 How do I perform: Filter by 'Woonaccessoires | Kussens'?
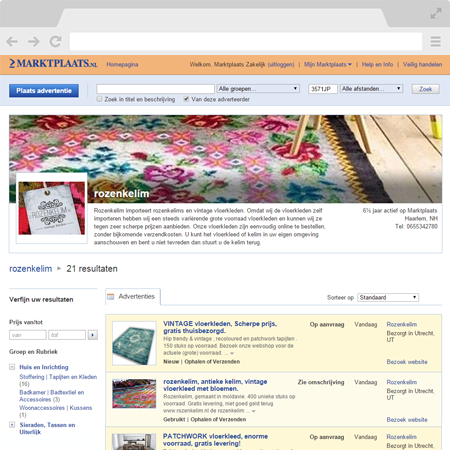[56, 408]
